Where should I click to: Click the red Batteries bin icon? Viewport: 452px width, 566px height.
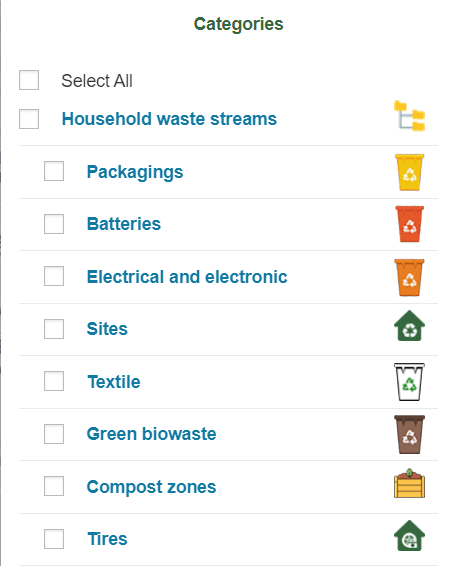pyautogui.click(x=409, y=224)
